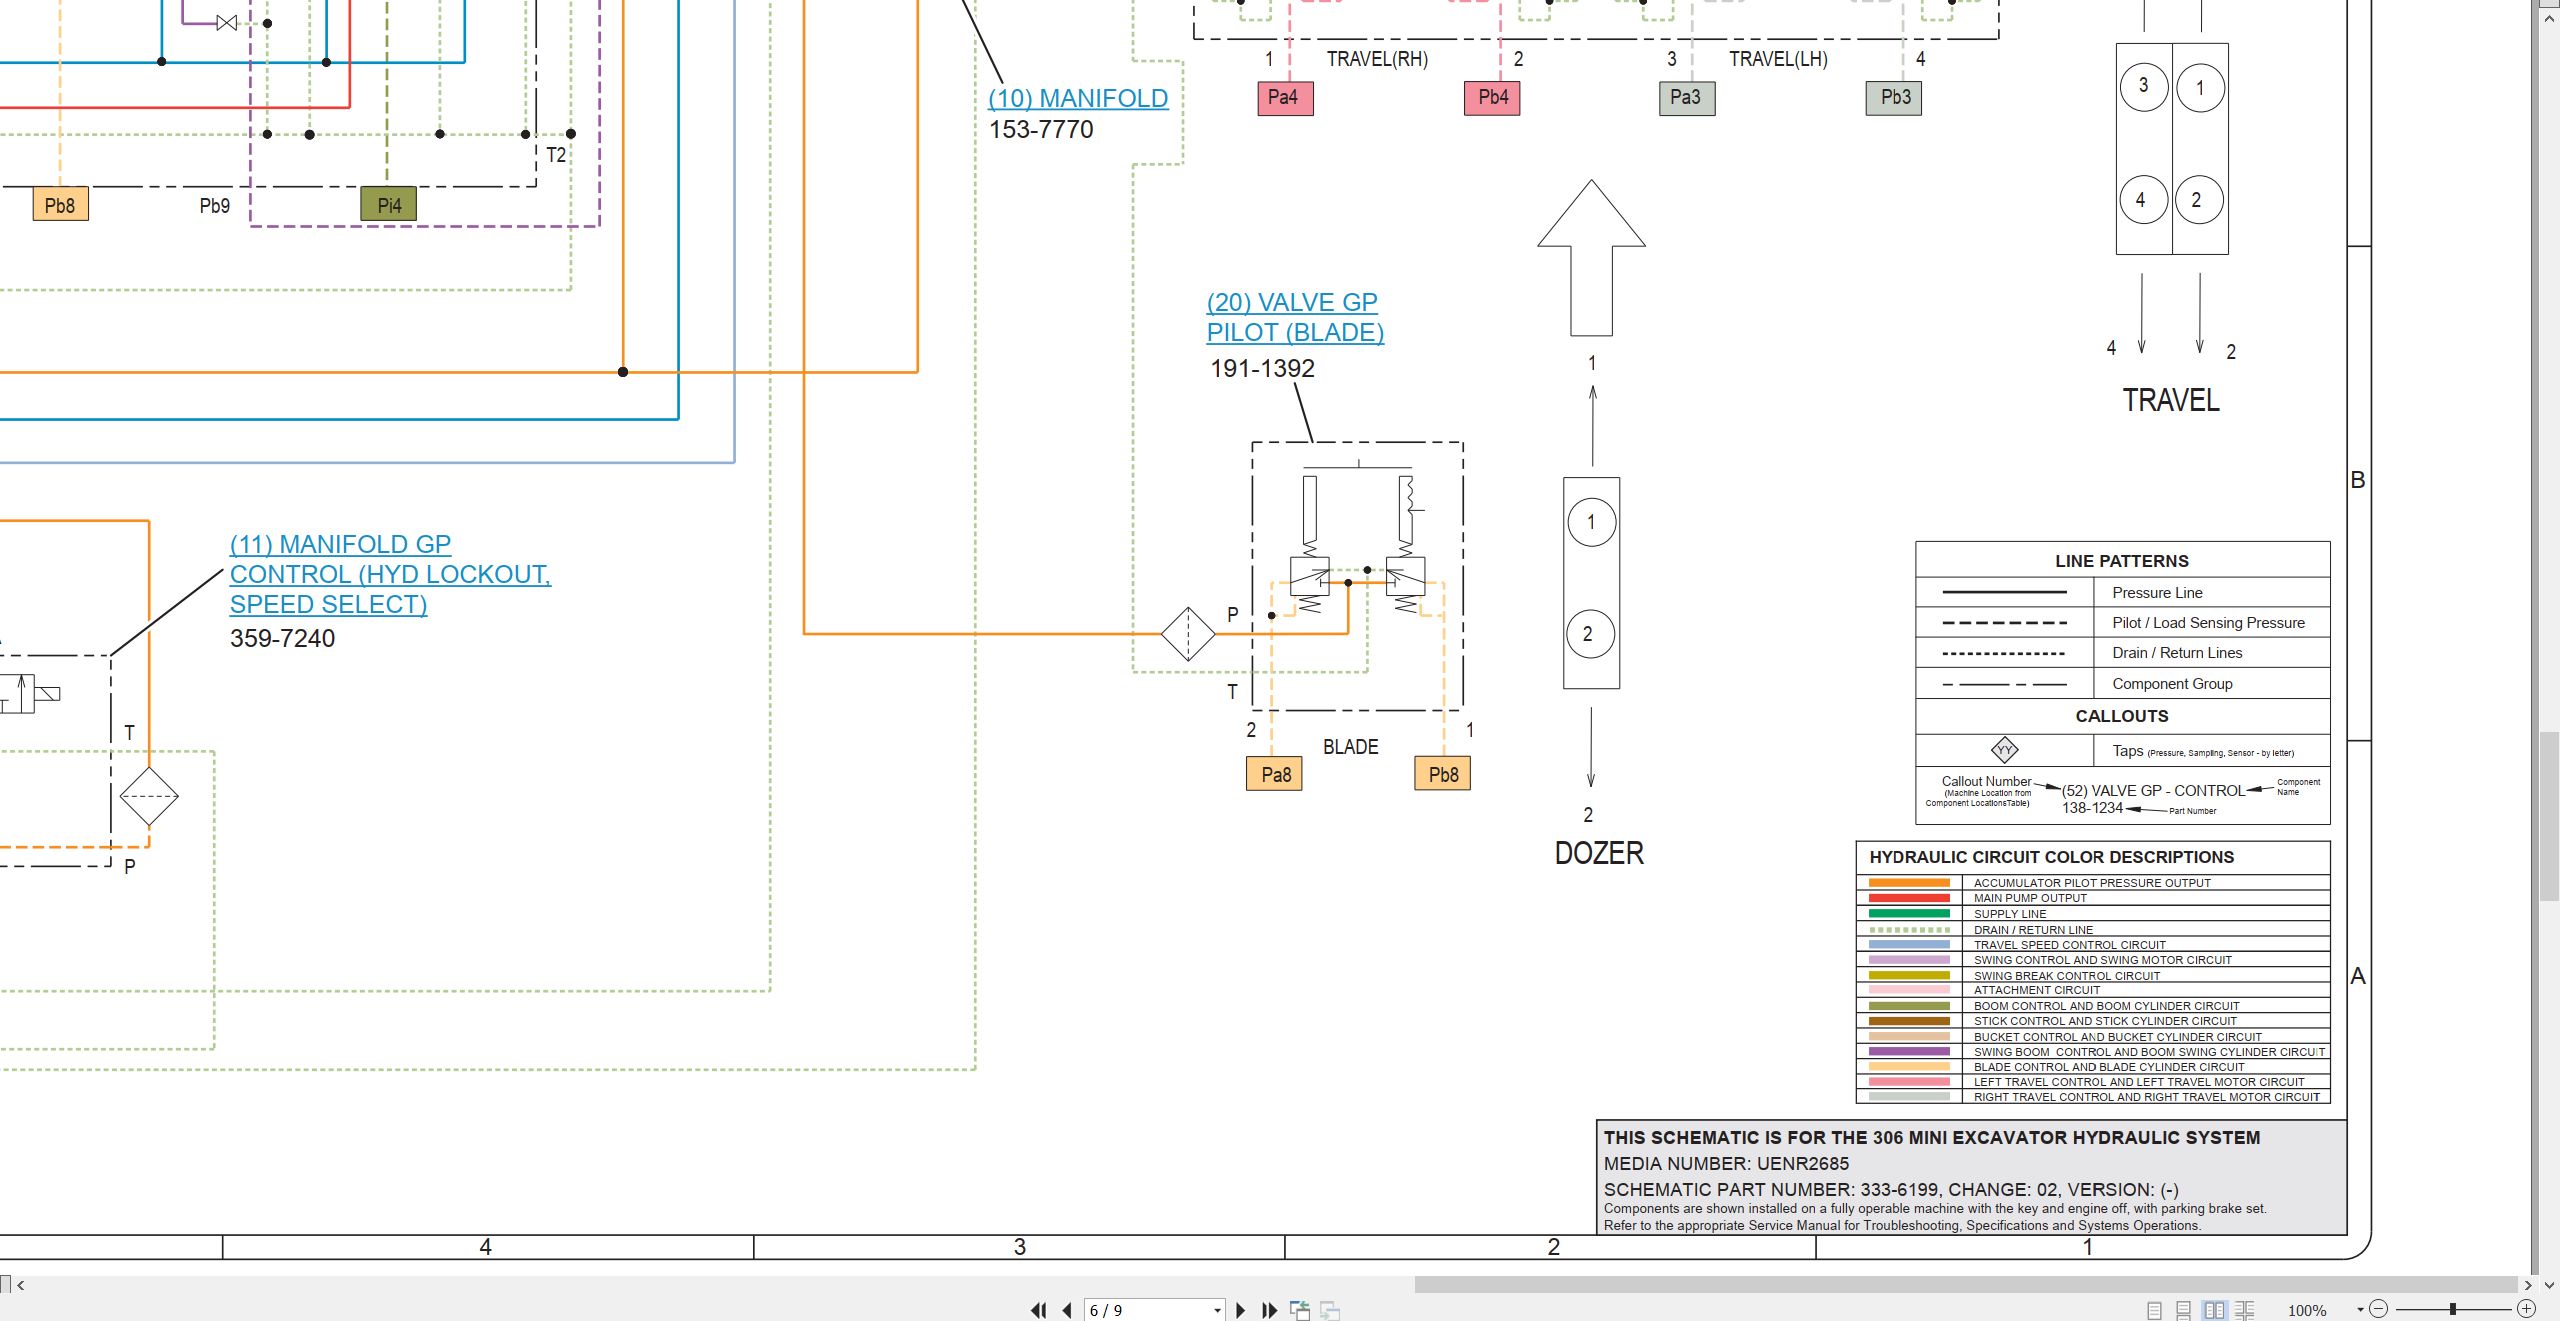Click the scroll down arrow

click(x=2550, y=1285)
